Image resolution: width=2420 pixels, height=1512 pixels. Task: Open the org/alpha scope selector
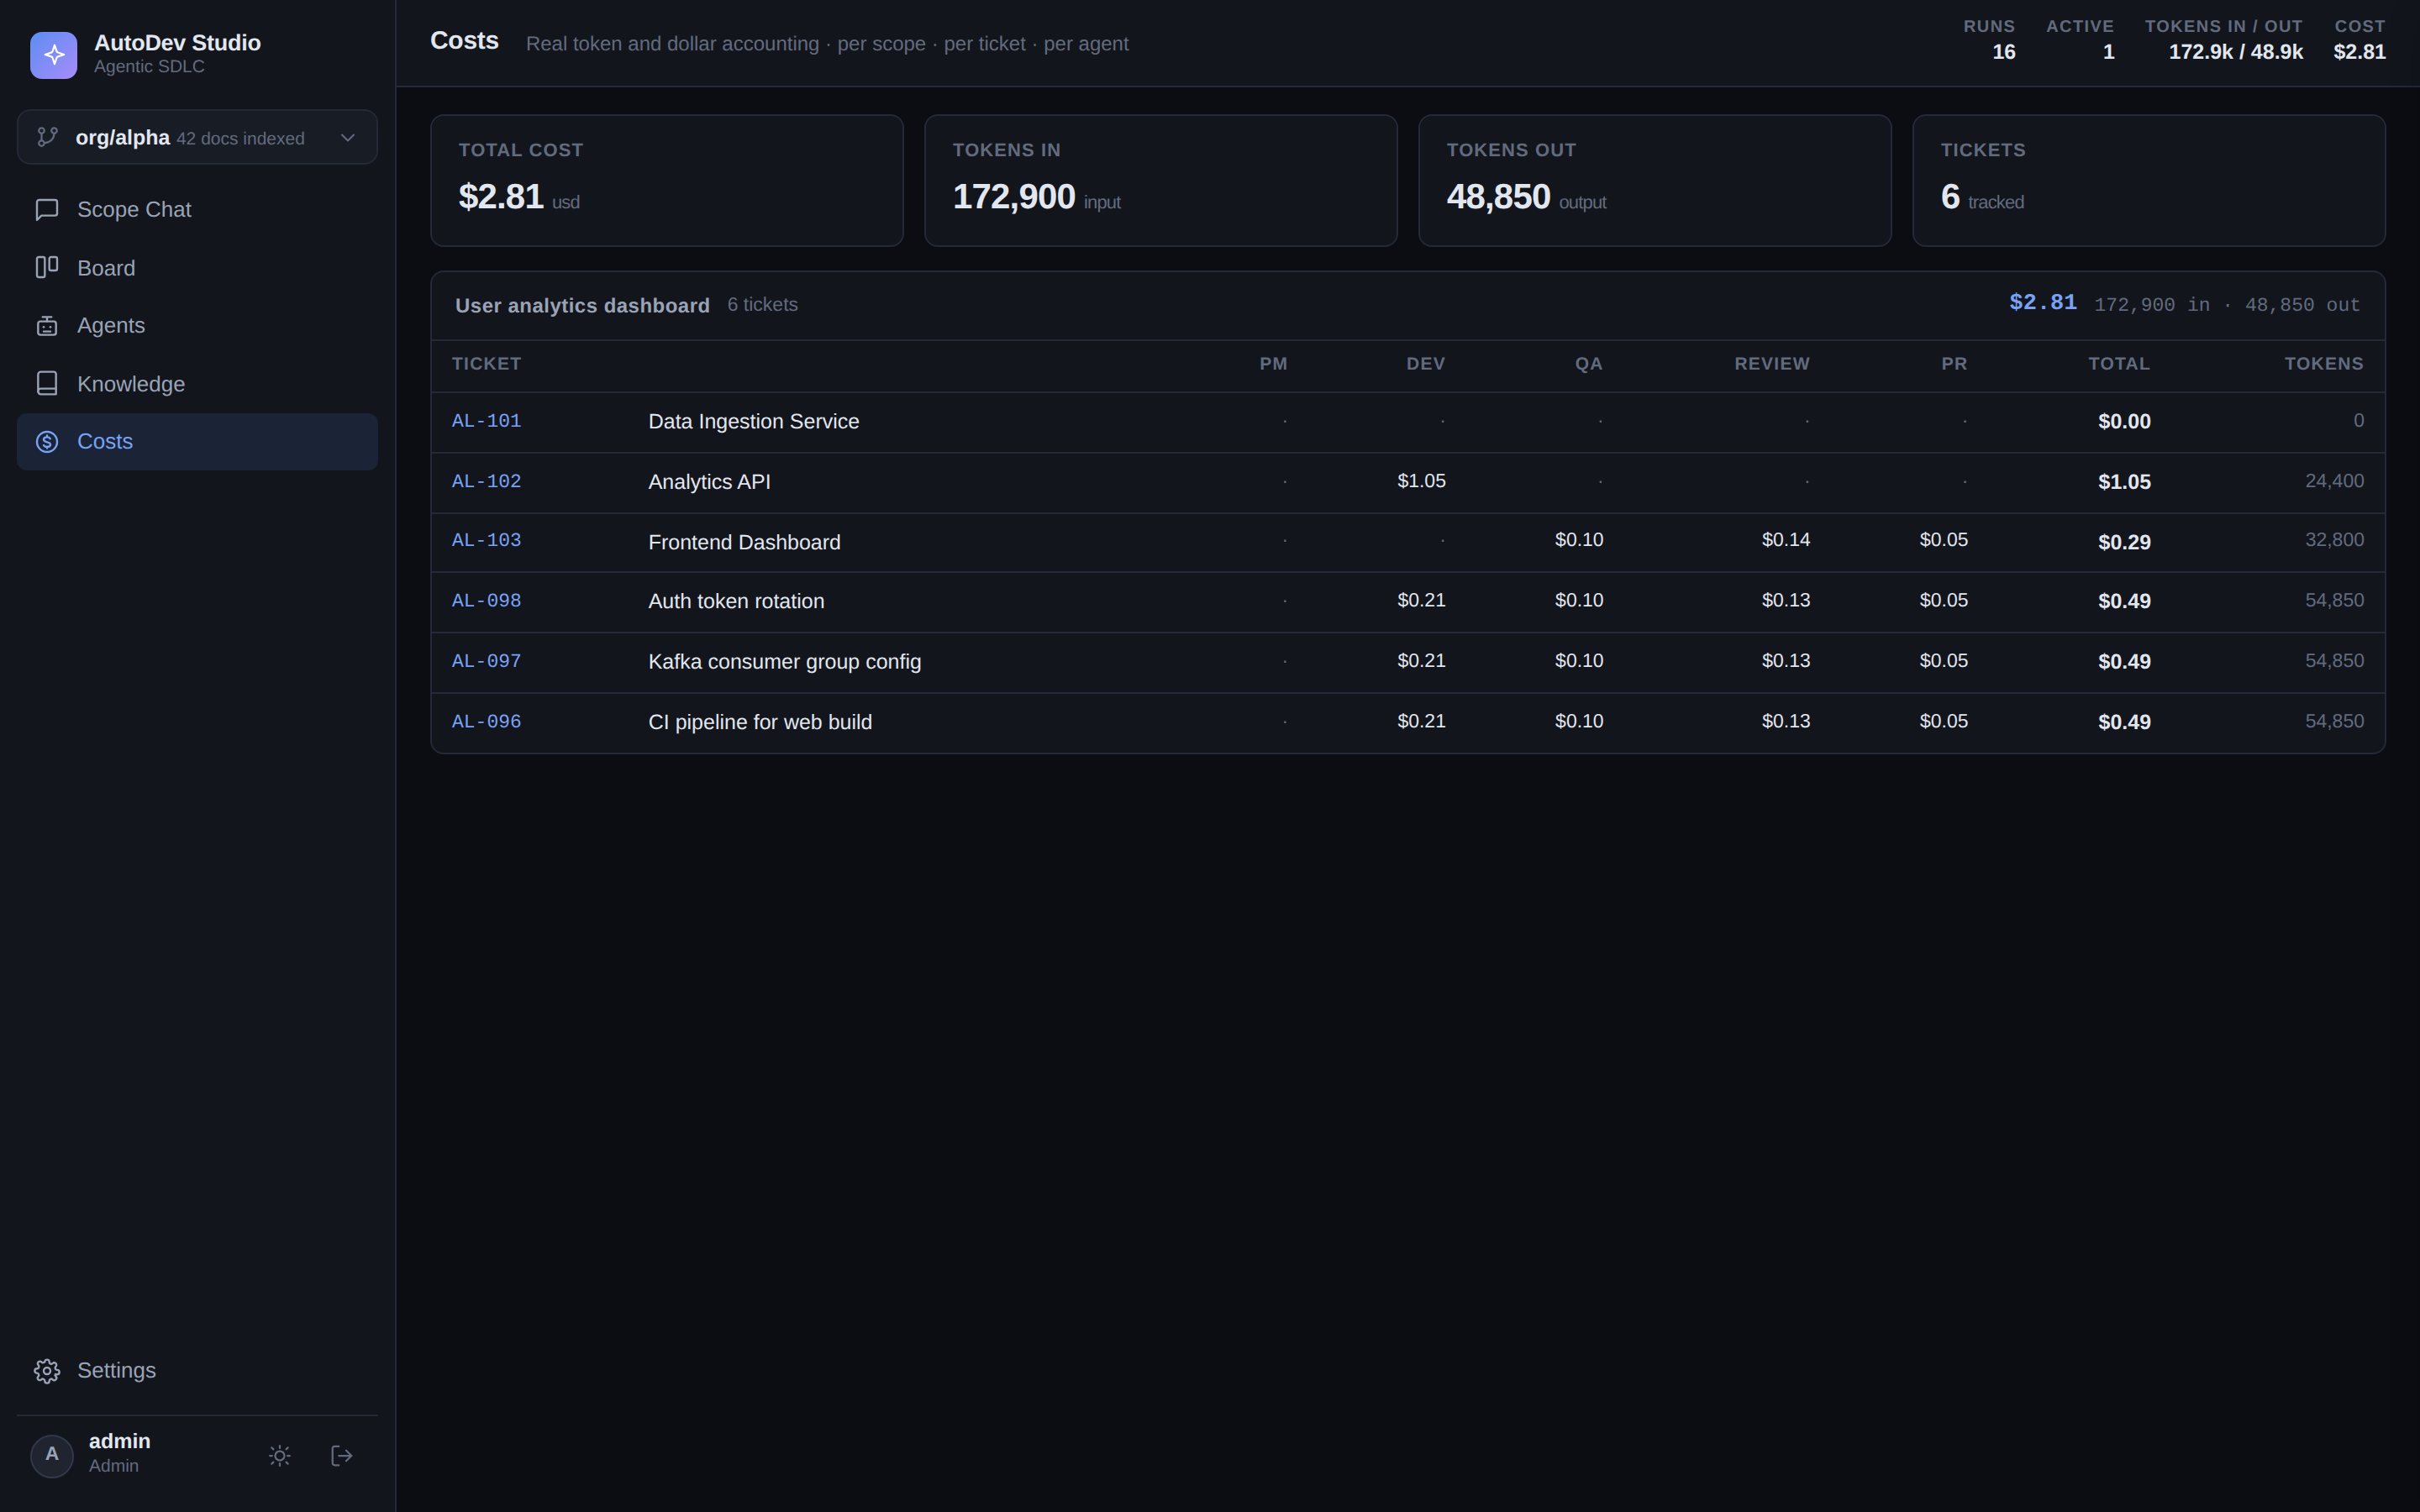point(197,137)
